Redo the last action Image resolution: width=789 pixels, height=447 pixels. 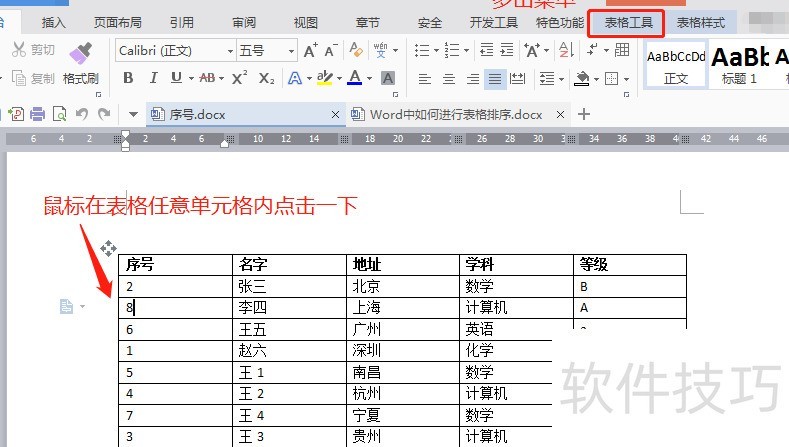(x=104, y=114)
